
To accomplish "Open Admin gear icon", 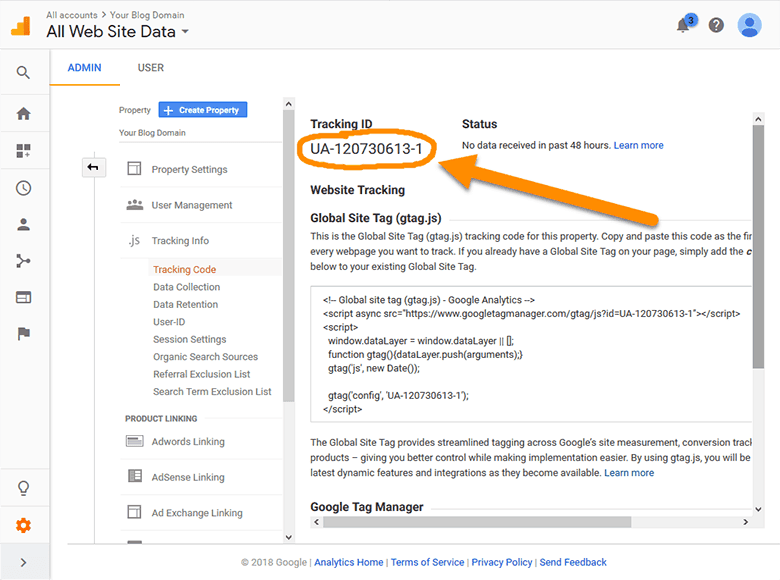I will (x=23, y=525).
